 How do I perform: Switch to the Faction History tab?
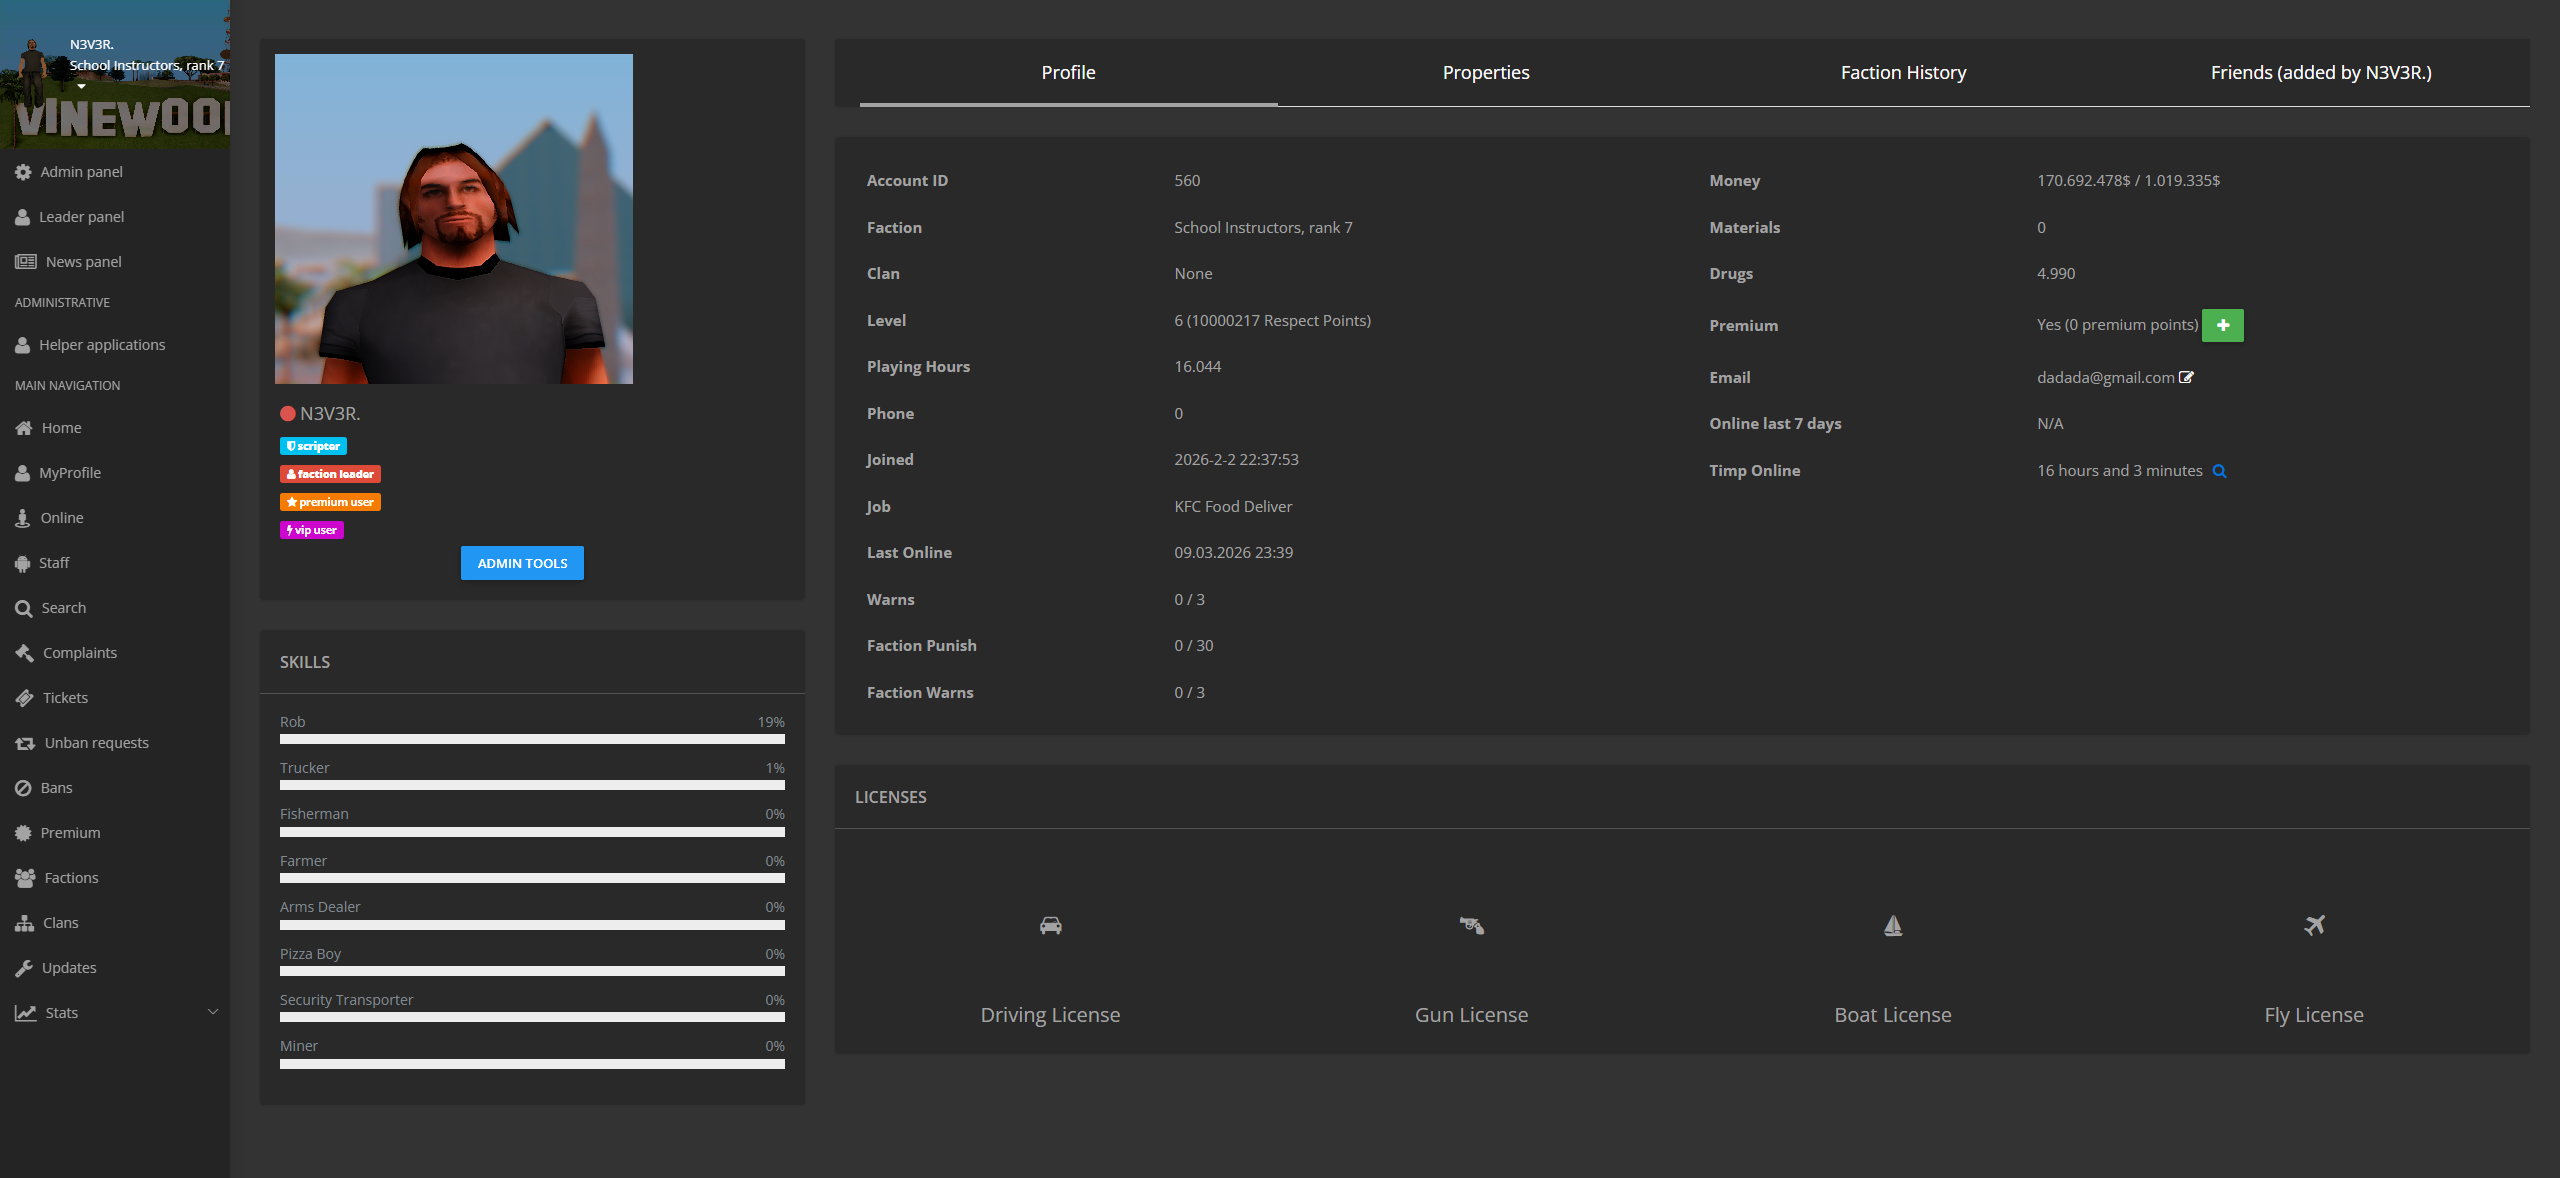(1903, 73)
